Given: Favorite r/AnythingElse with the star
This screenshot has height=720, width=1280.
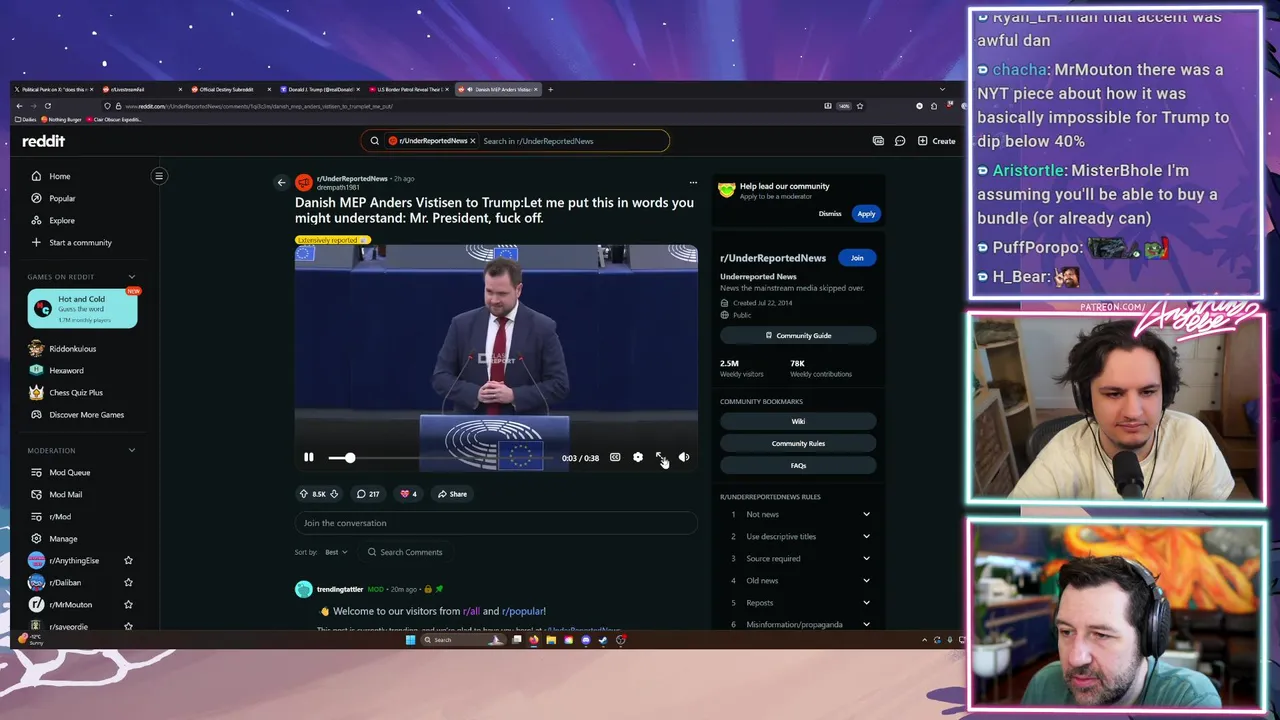Looking at the screenshot, I should (128, 561).
